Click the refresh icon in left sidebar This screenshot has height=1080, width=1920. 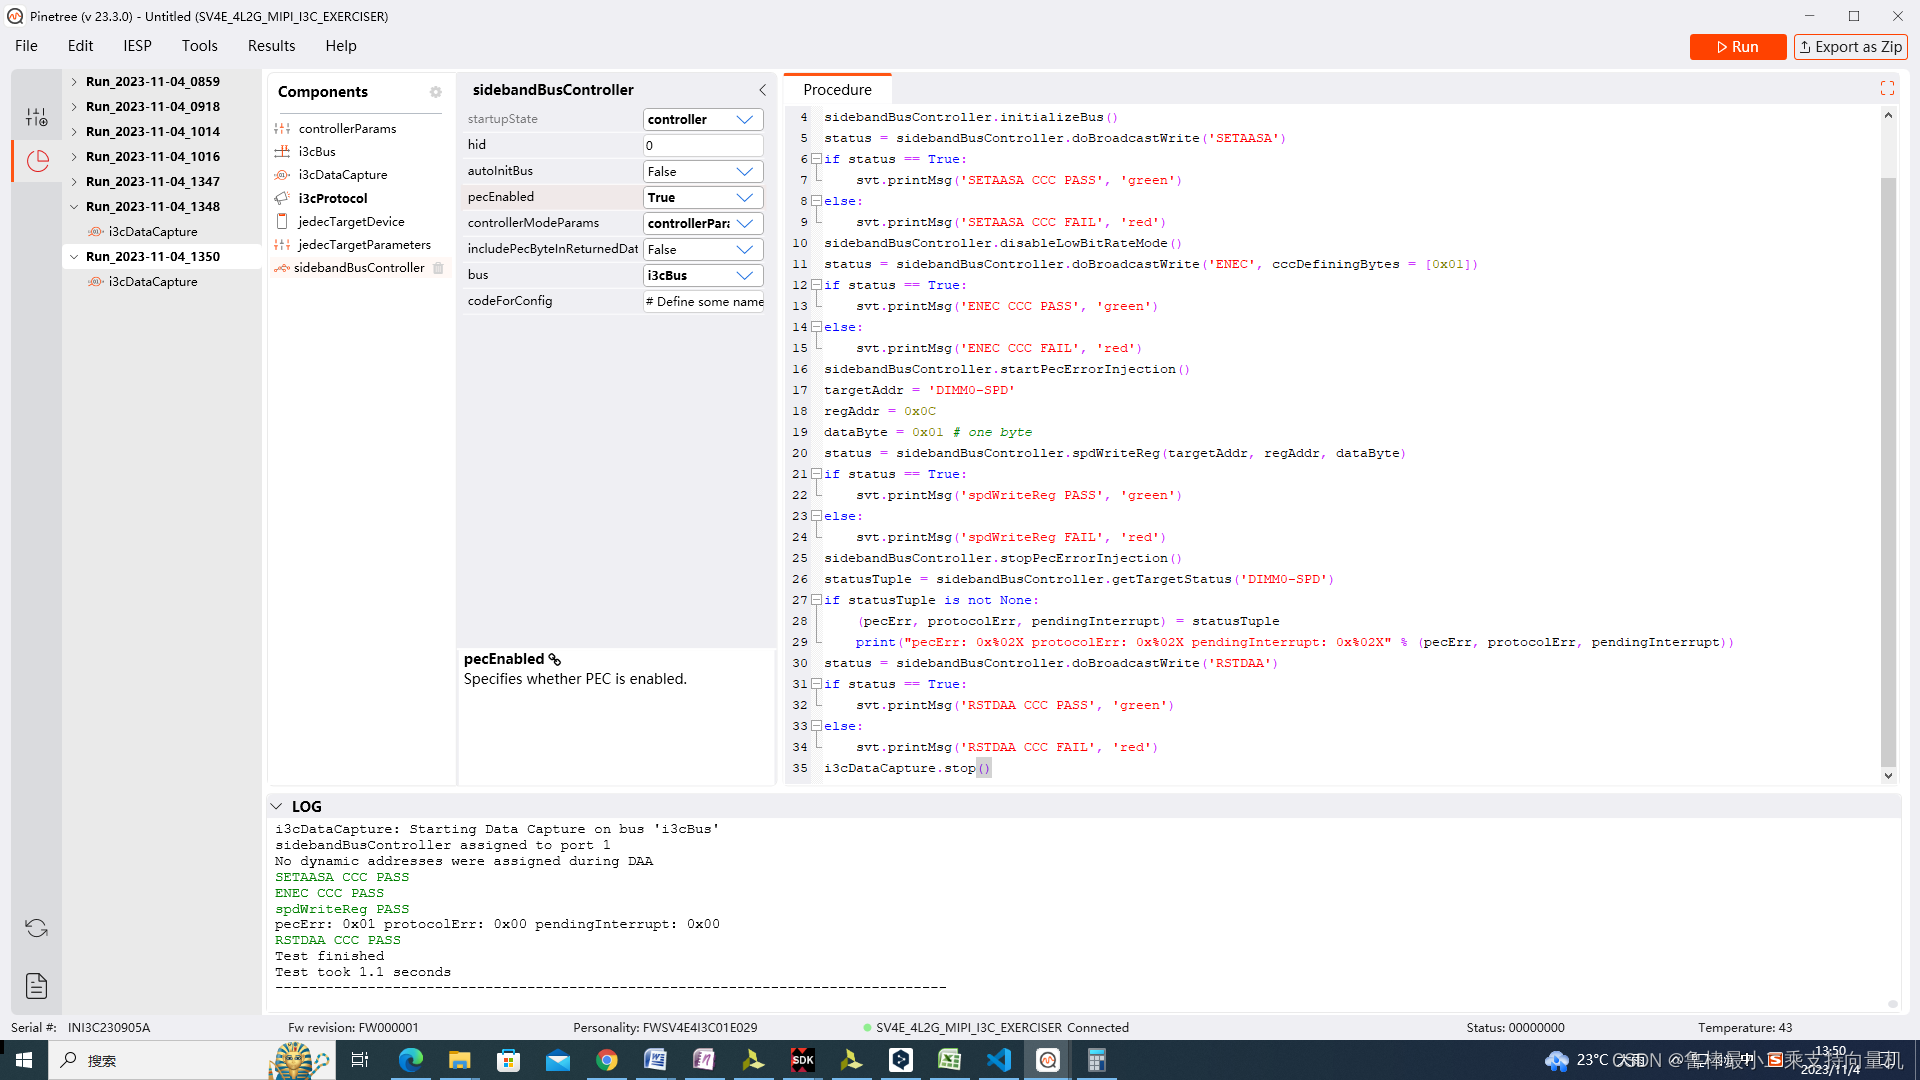click(37, 928)
